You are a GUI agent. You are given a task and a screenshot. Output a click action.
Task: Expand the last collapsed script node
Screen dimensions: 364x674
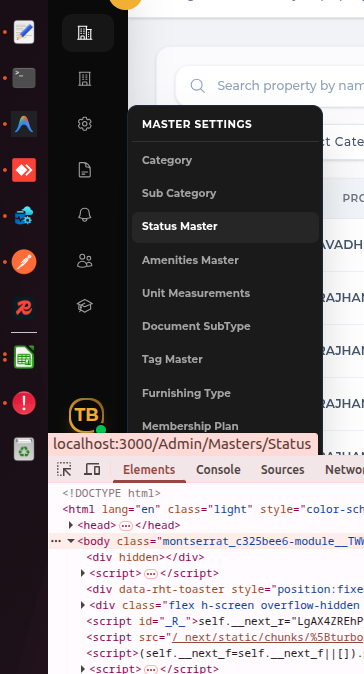click(83, 669)
